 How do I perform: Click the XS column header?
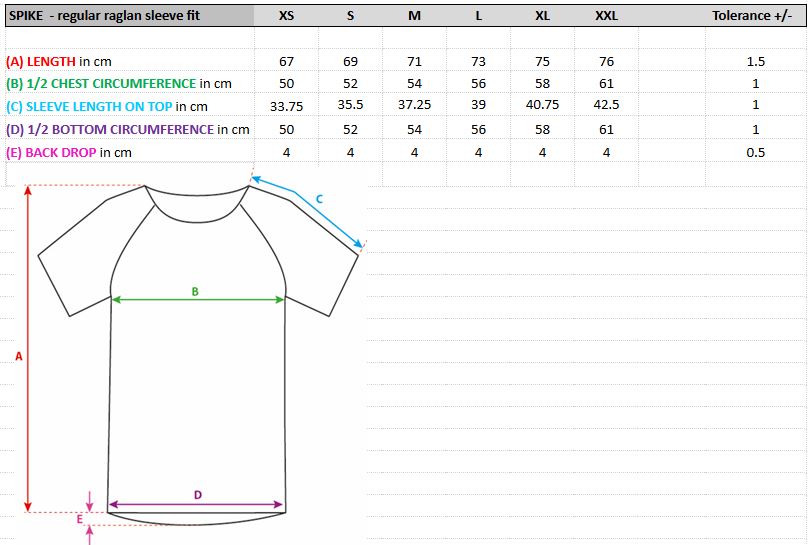(287, 16)
